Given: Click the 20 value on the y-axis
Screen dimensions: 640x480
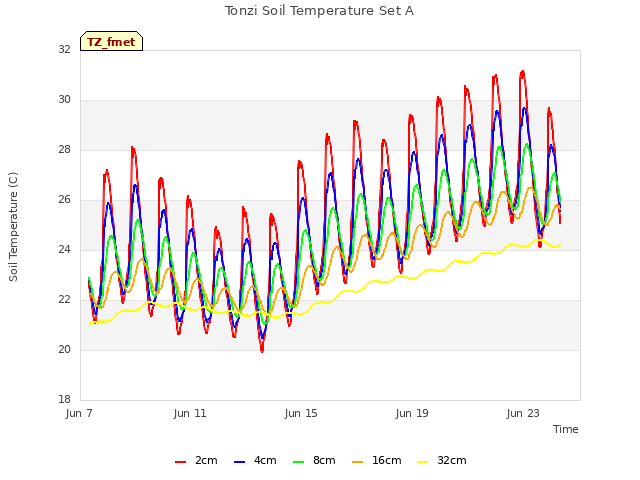Looking at the screenshot, I should pos(64,349).
